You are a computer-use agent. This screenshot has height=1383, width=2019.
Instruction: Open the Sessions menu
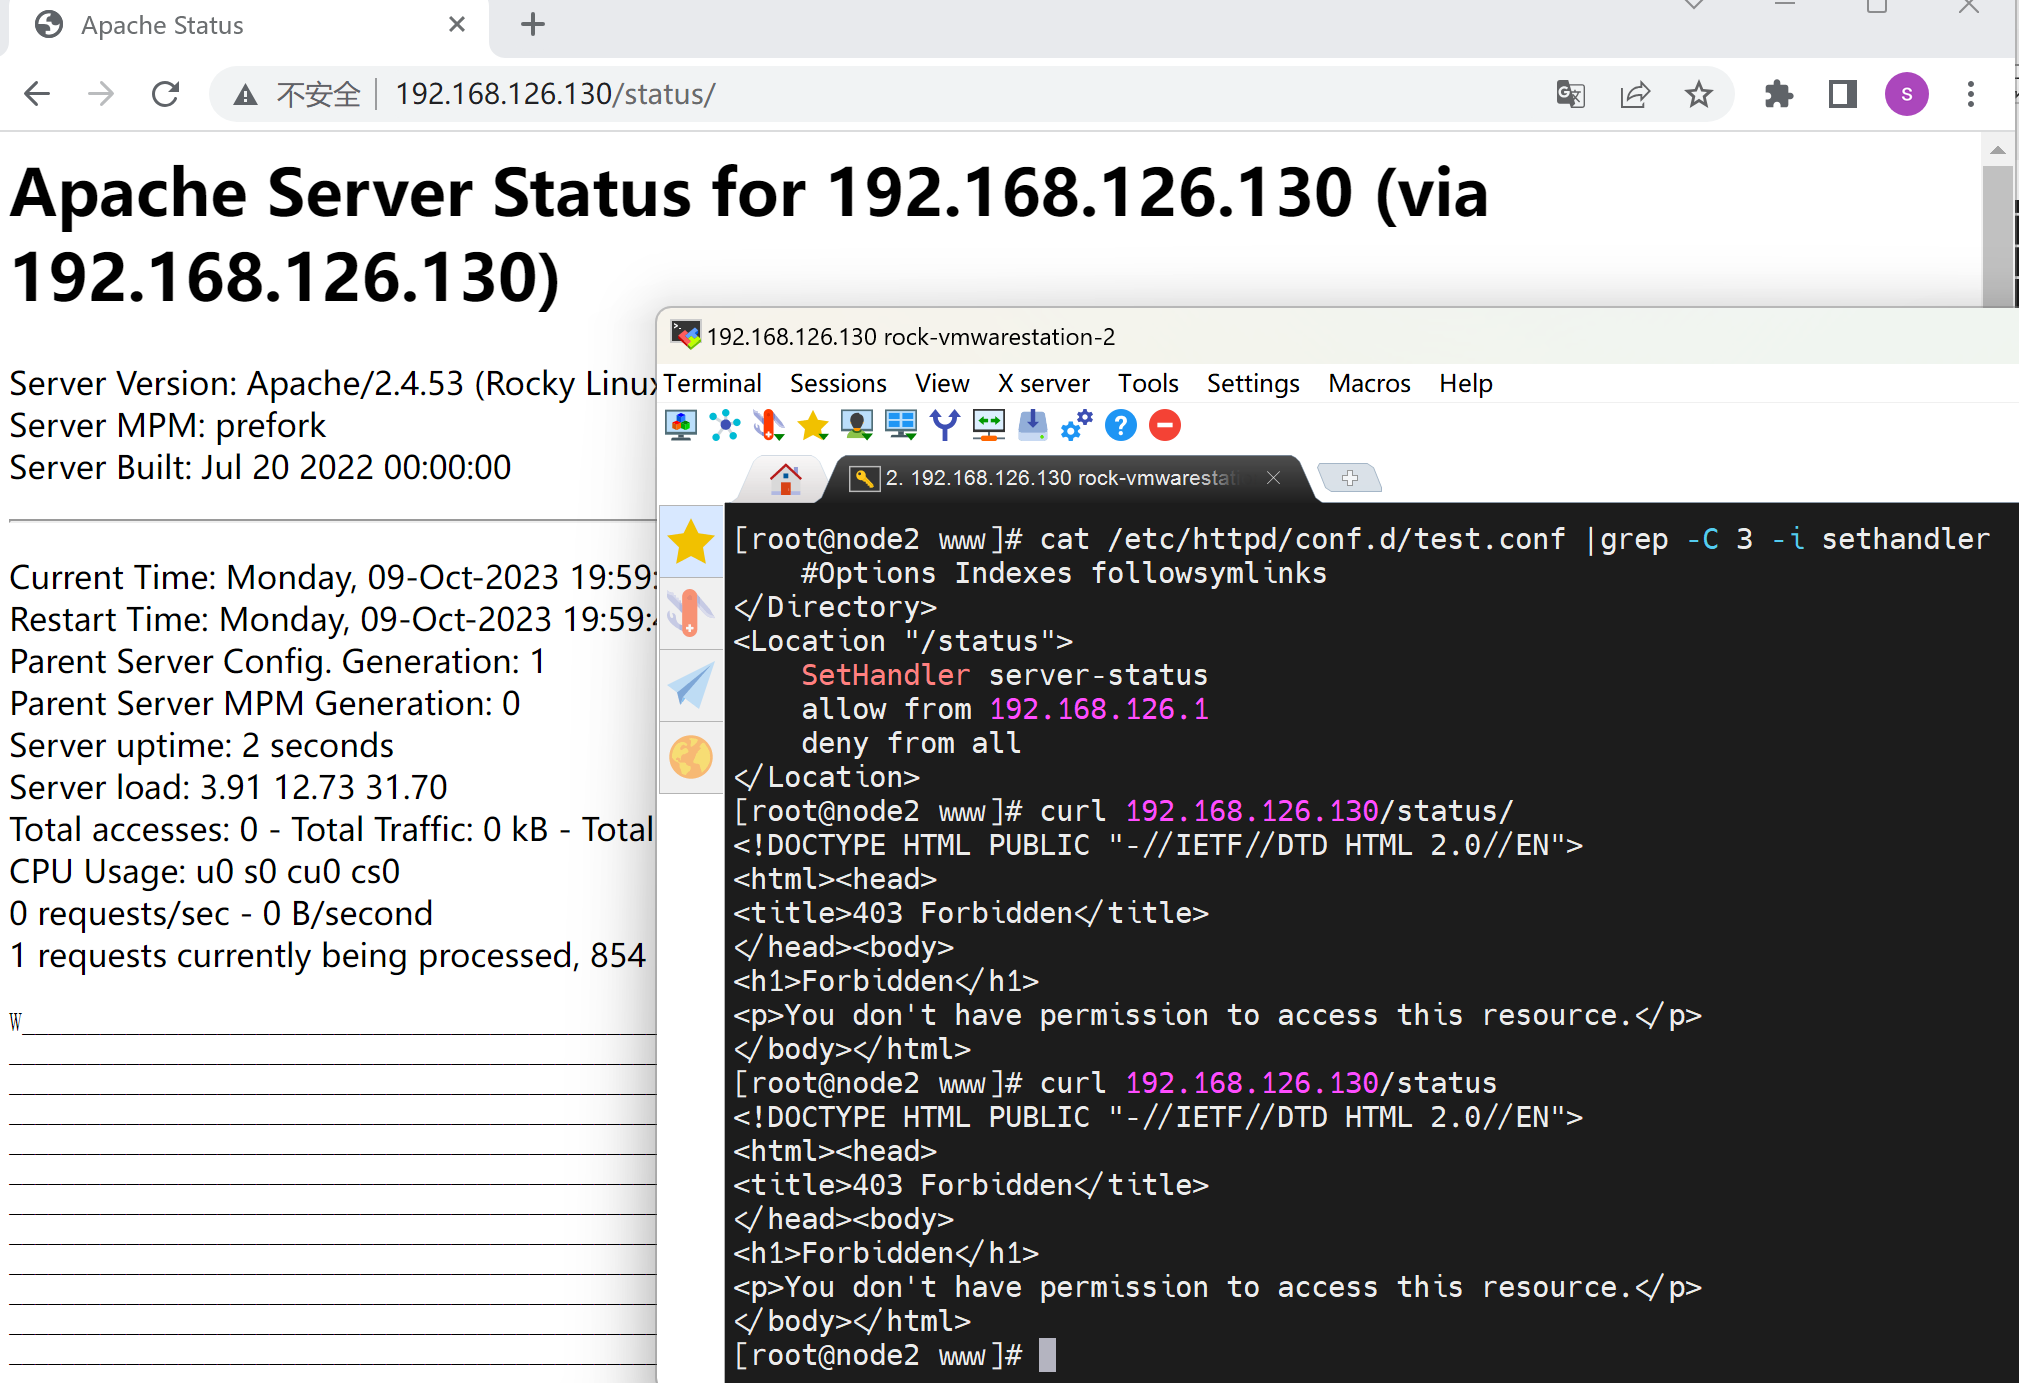tap(838, 384)
